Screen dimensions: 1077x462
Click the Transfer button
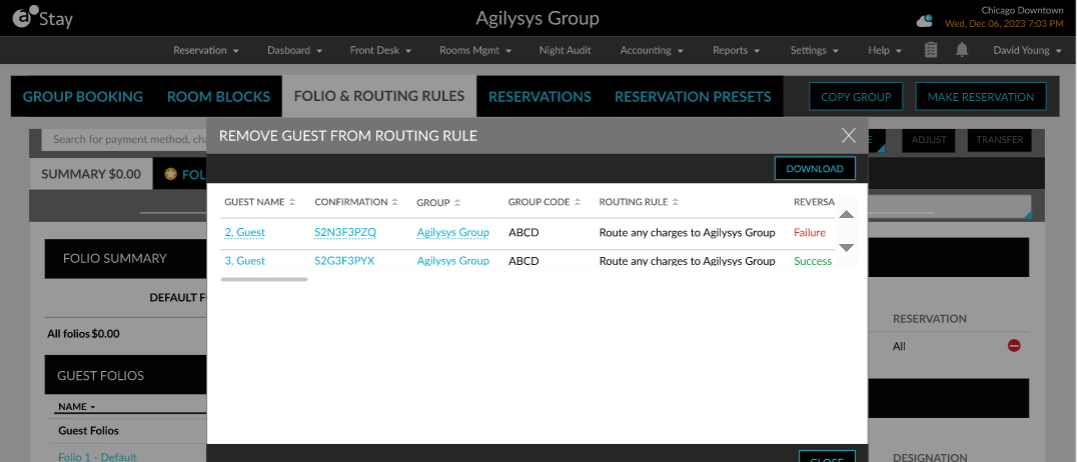click(999, 139)
